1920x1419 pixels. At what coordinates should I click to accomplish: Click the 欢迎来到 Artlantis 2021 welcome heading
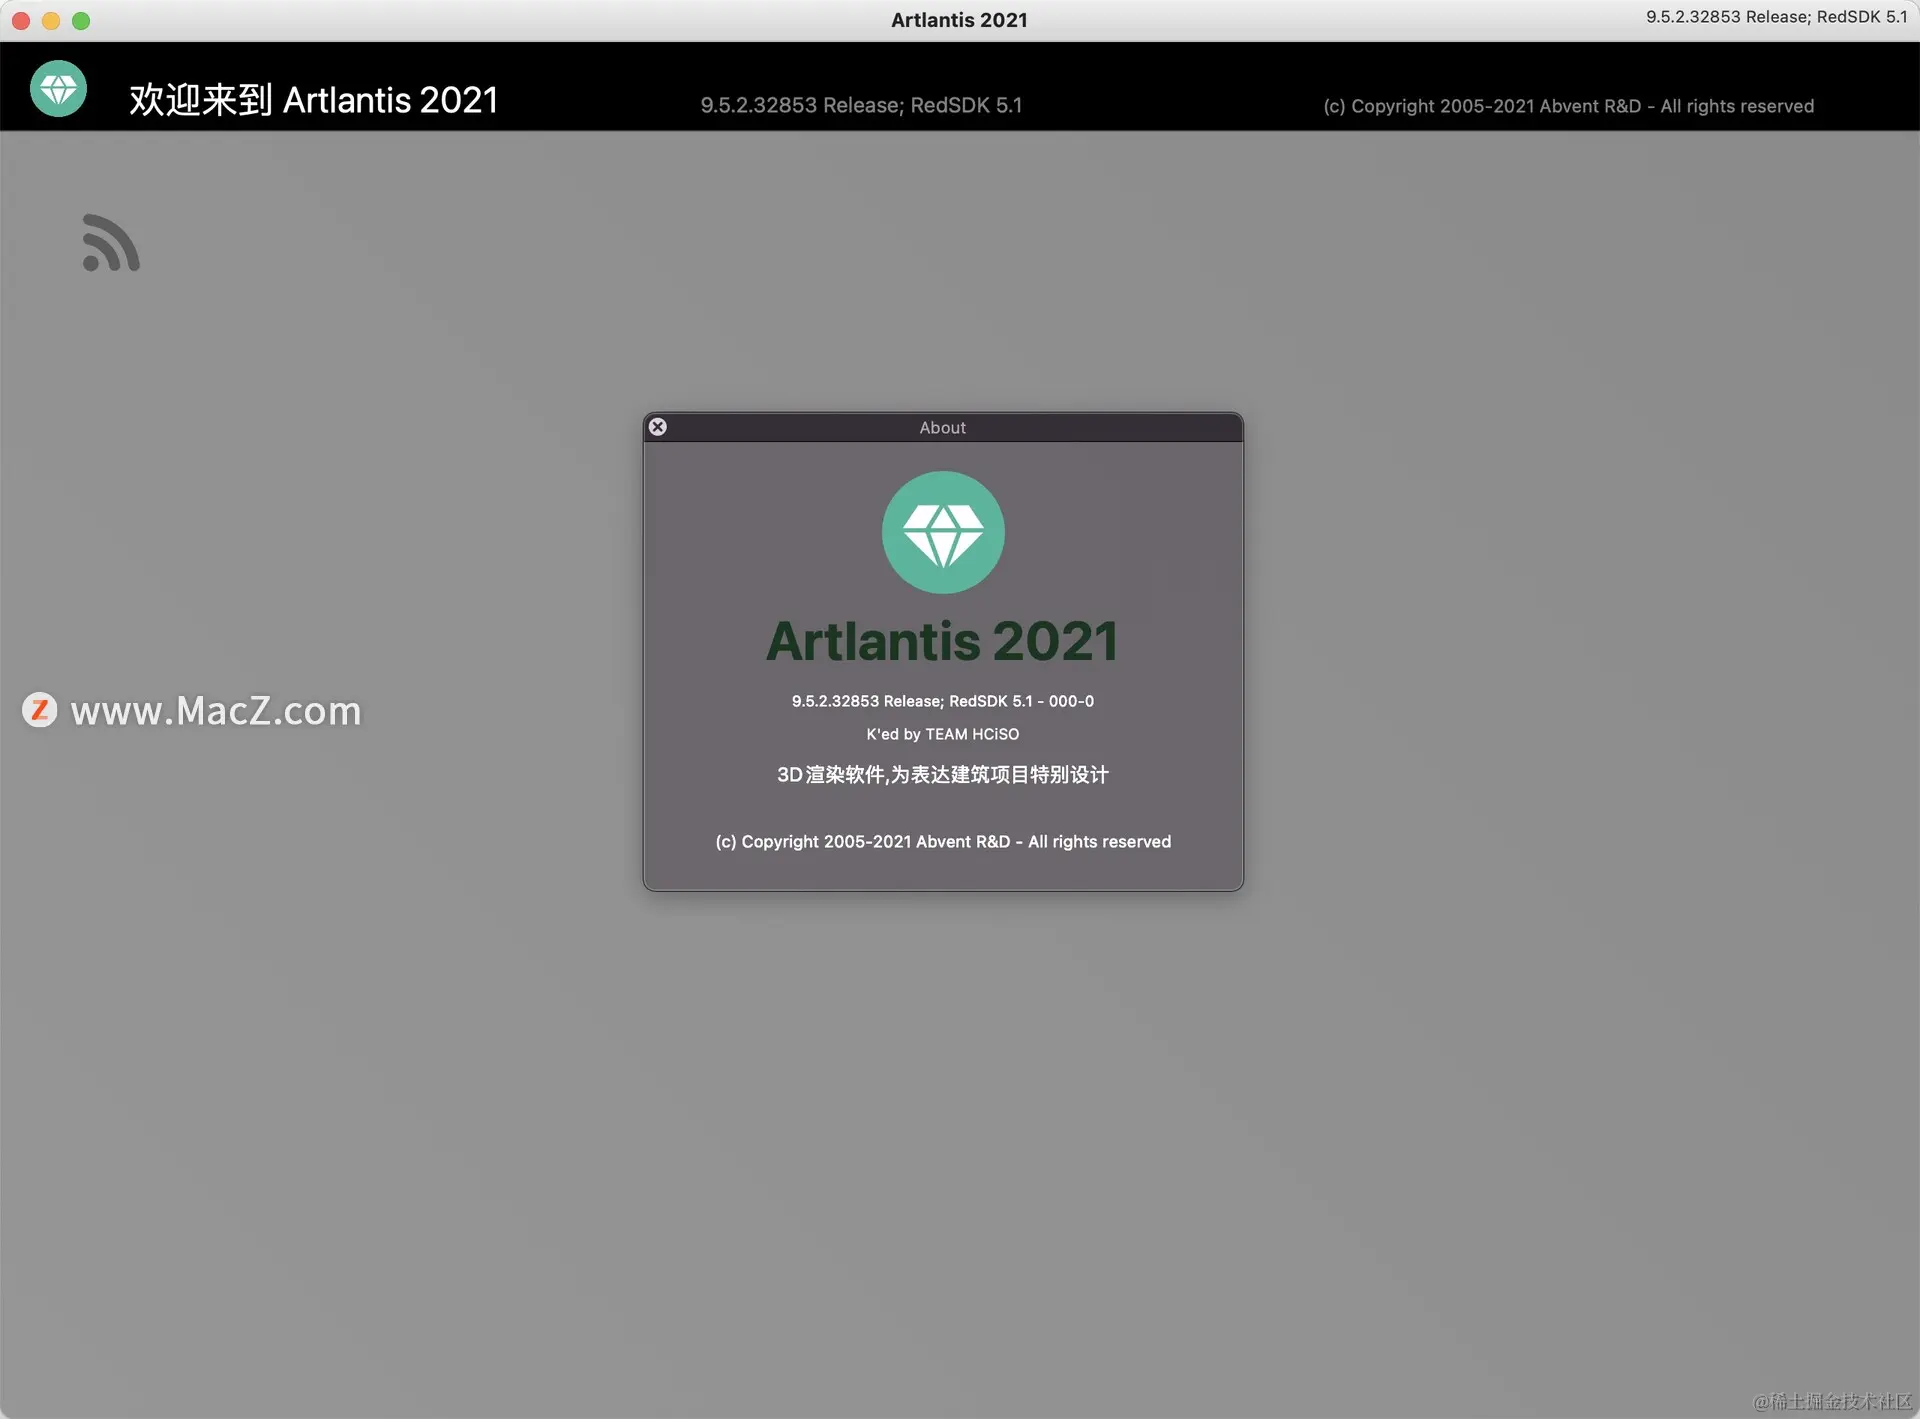[313, 100]
